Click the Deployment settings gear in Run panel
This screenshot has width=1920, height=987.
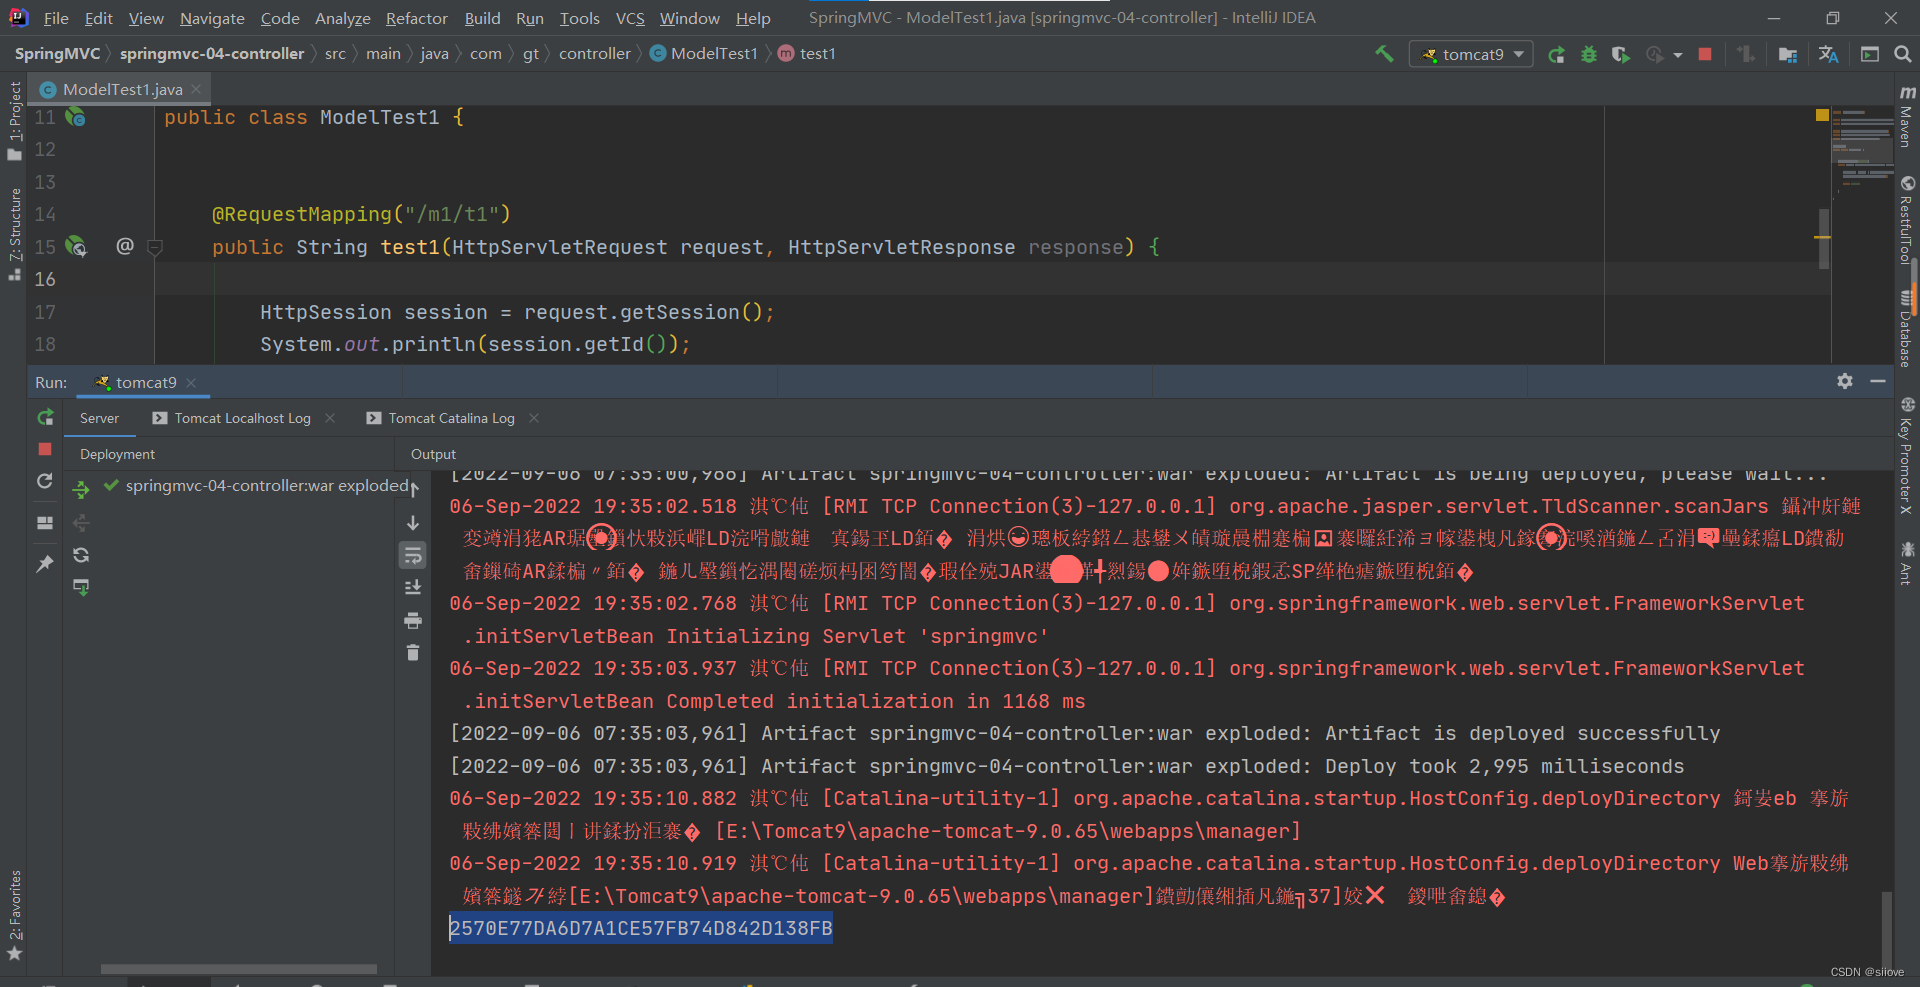coord(1845,381)
